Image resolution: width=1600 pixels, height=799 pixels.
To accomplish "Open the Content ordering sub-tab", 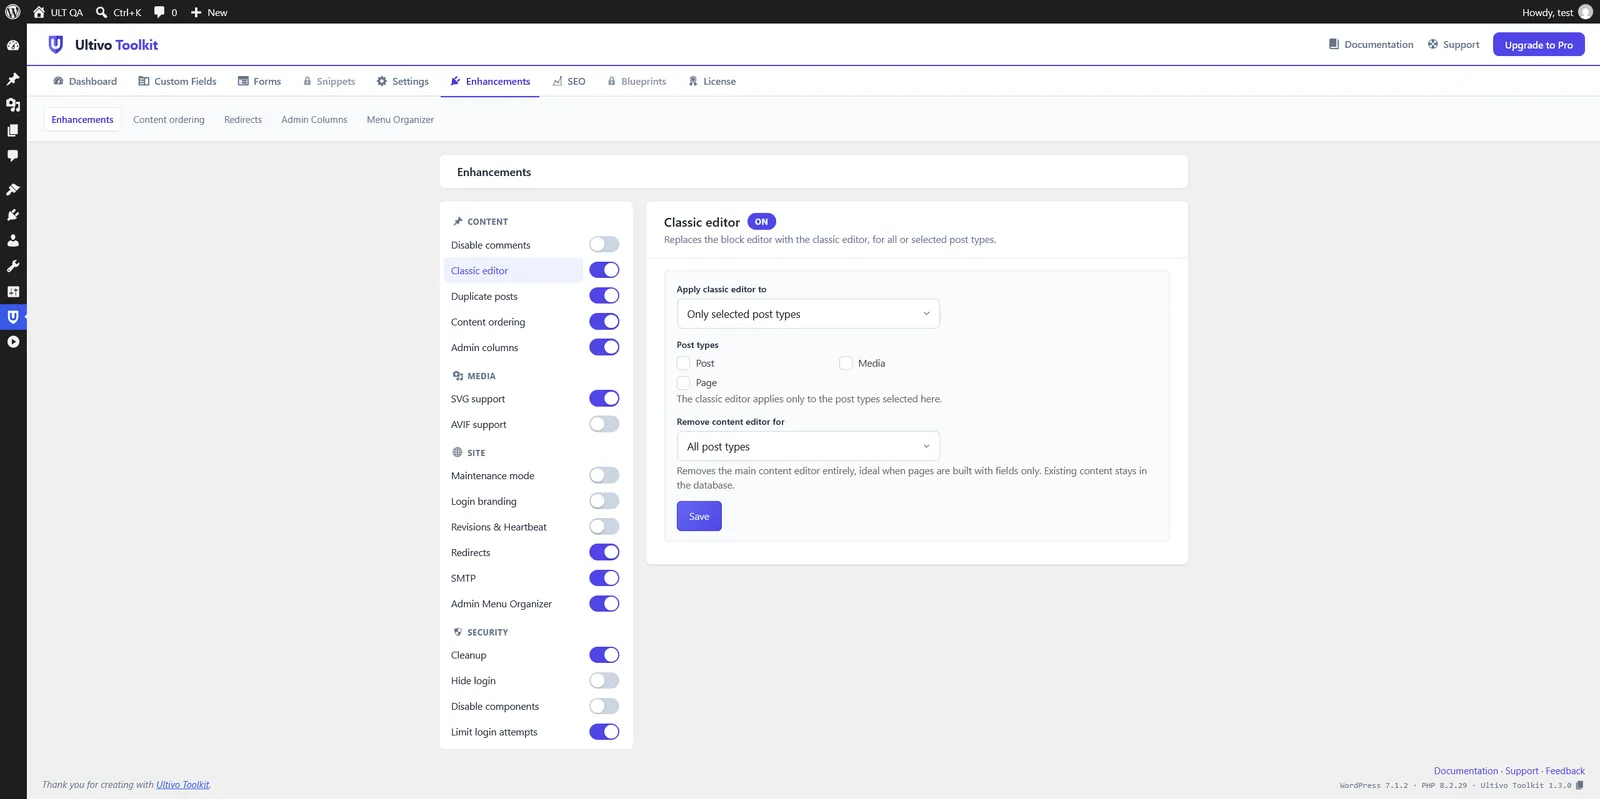I will (169, 120).
